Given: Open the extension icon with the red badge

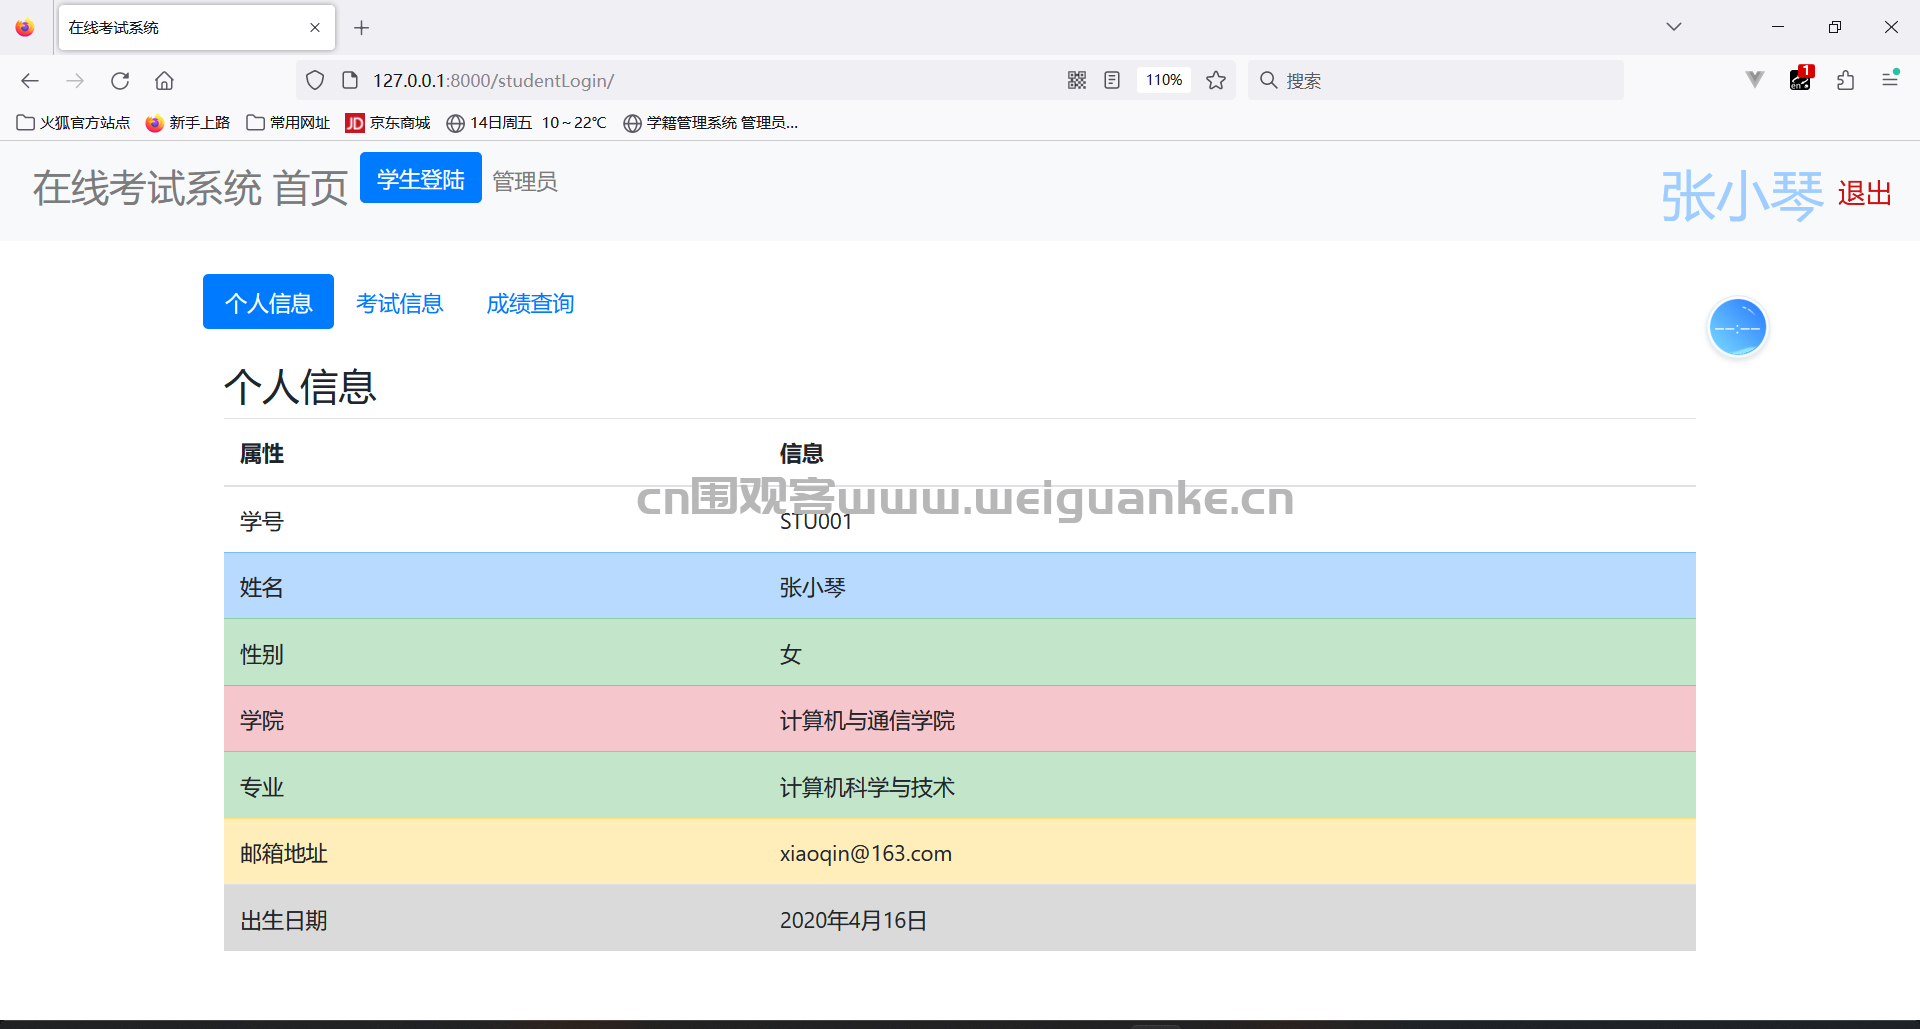Looking at the screenshot, I should point(1801,79).
